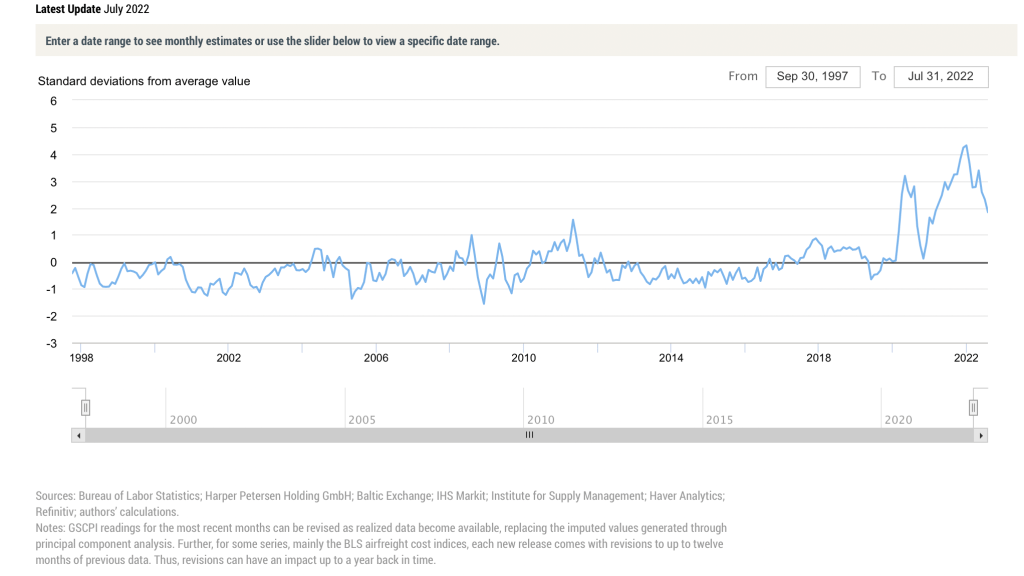1024x576 pixels.
Task: Click the left range slider handle
Action: tap(86, 407)
